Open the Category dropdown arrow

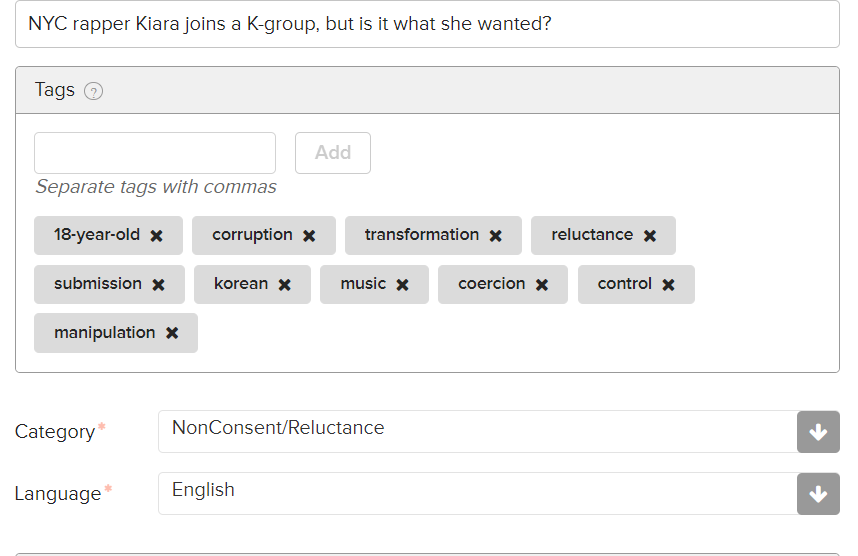[818, 432]
